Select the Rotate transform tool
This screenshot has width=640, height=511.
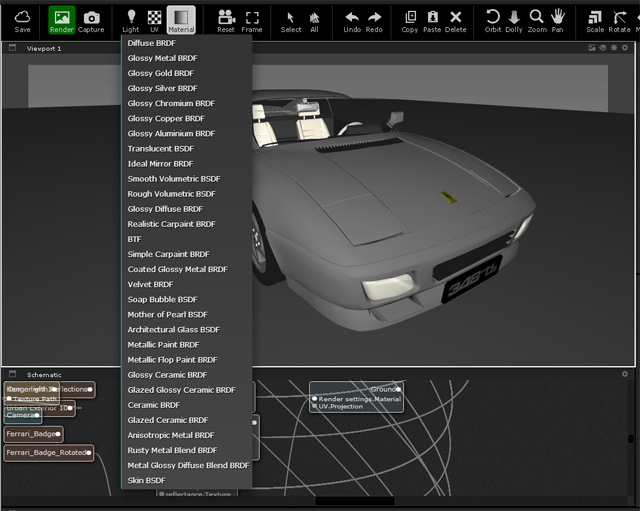click(x=620, y=21)
